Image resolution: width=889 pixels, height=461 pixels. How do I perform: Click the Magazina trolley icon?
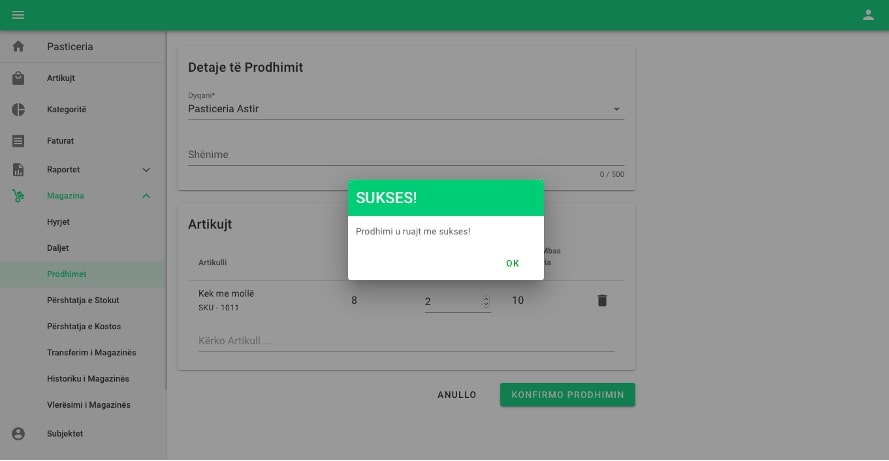18,196
